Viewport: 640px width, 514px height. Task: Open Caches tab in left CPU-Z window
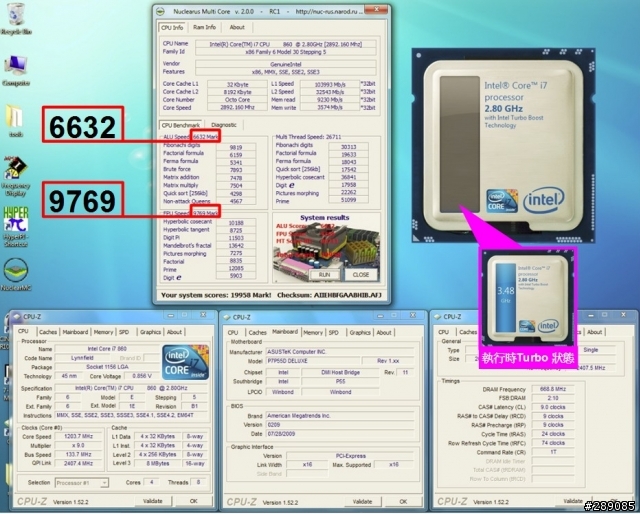(48, 332)
